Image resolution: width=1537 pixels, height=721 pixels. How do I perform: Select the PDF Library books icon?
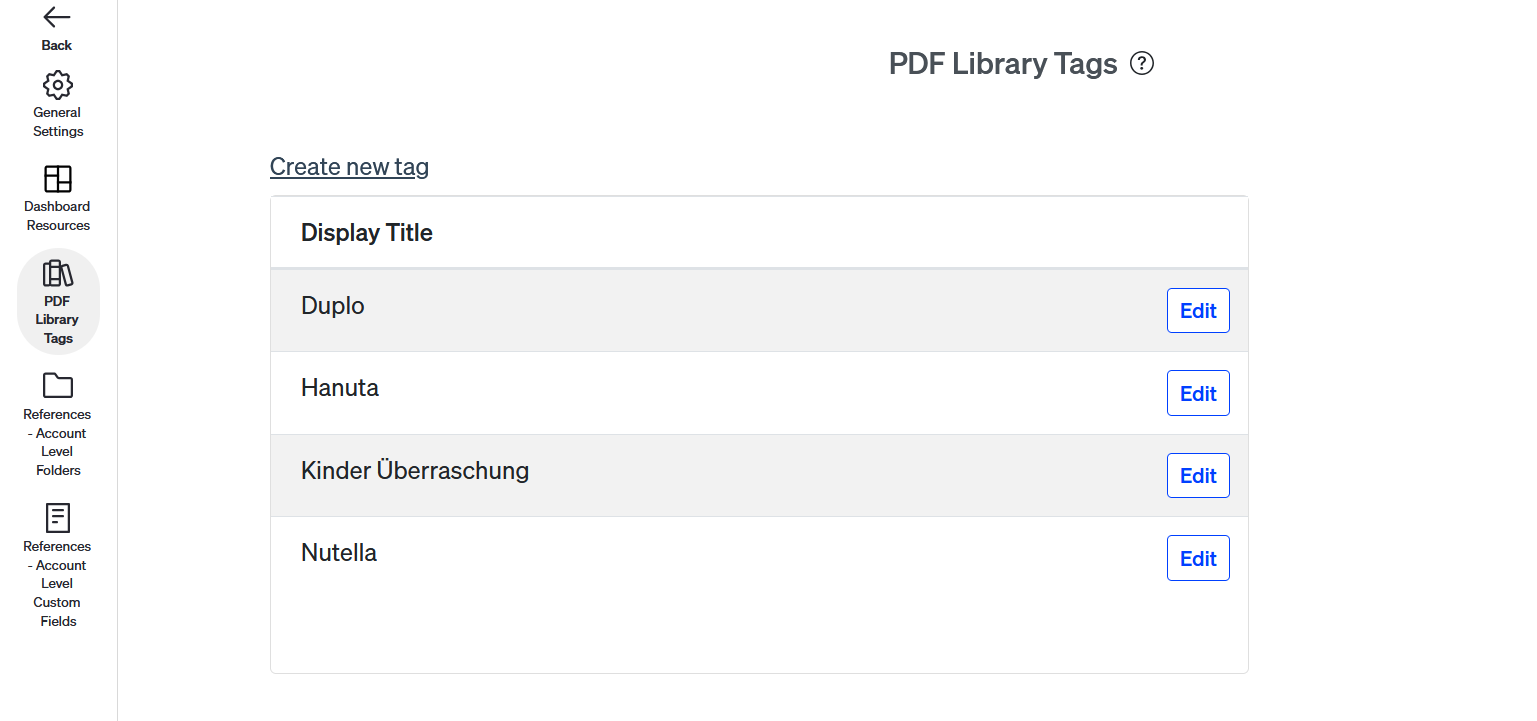pyautogui.click(x=58, y=273)
